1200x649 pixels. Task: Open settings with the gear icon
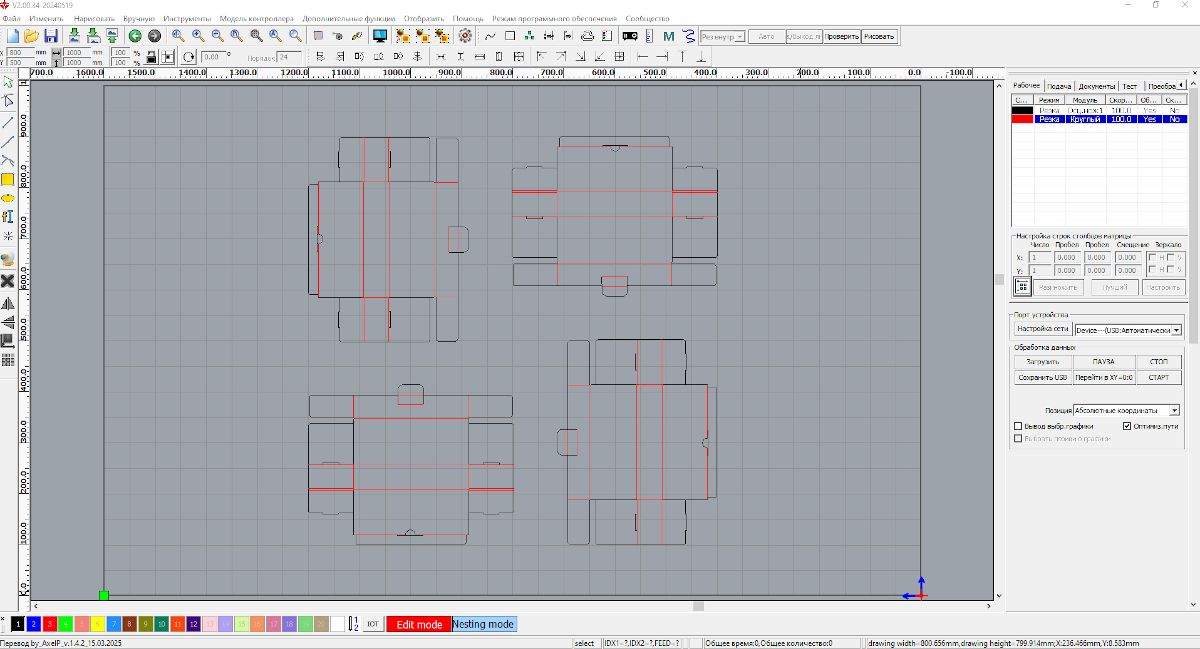(x=465, y=36)
